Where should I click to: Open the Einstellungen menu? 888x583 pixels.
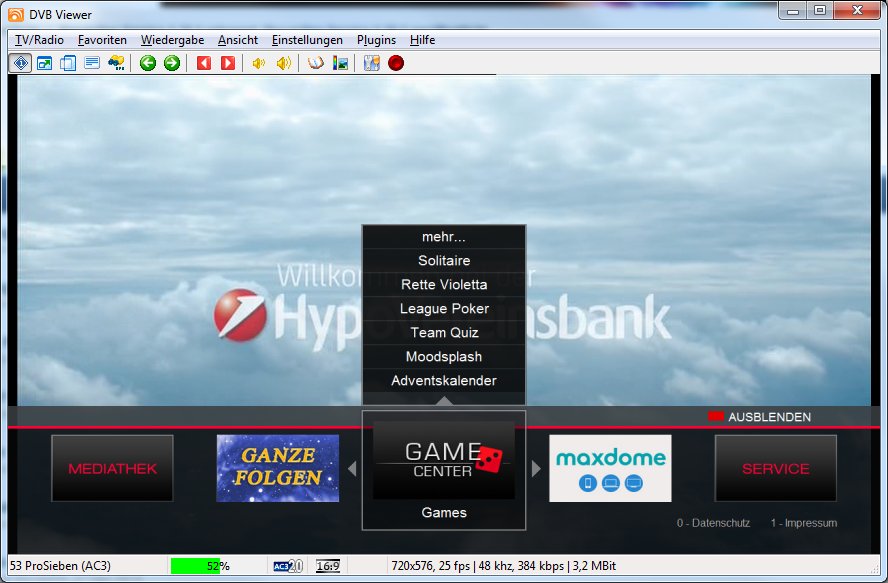307,40
